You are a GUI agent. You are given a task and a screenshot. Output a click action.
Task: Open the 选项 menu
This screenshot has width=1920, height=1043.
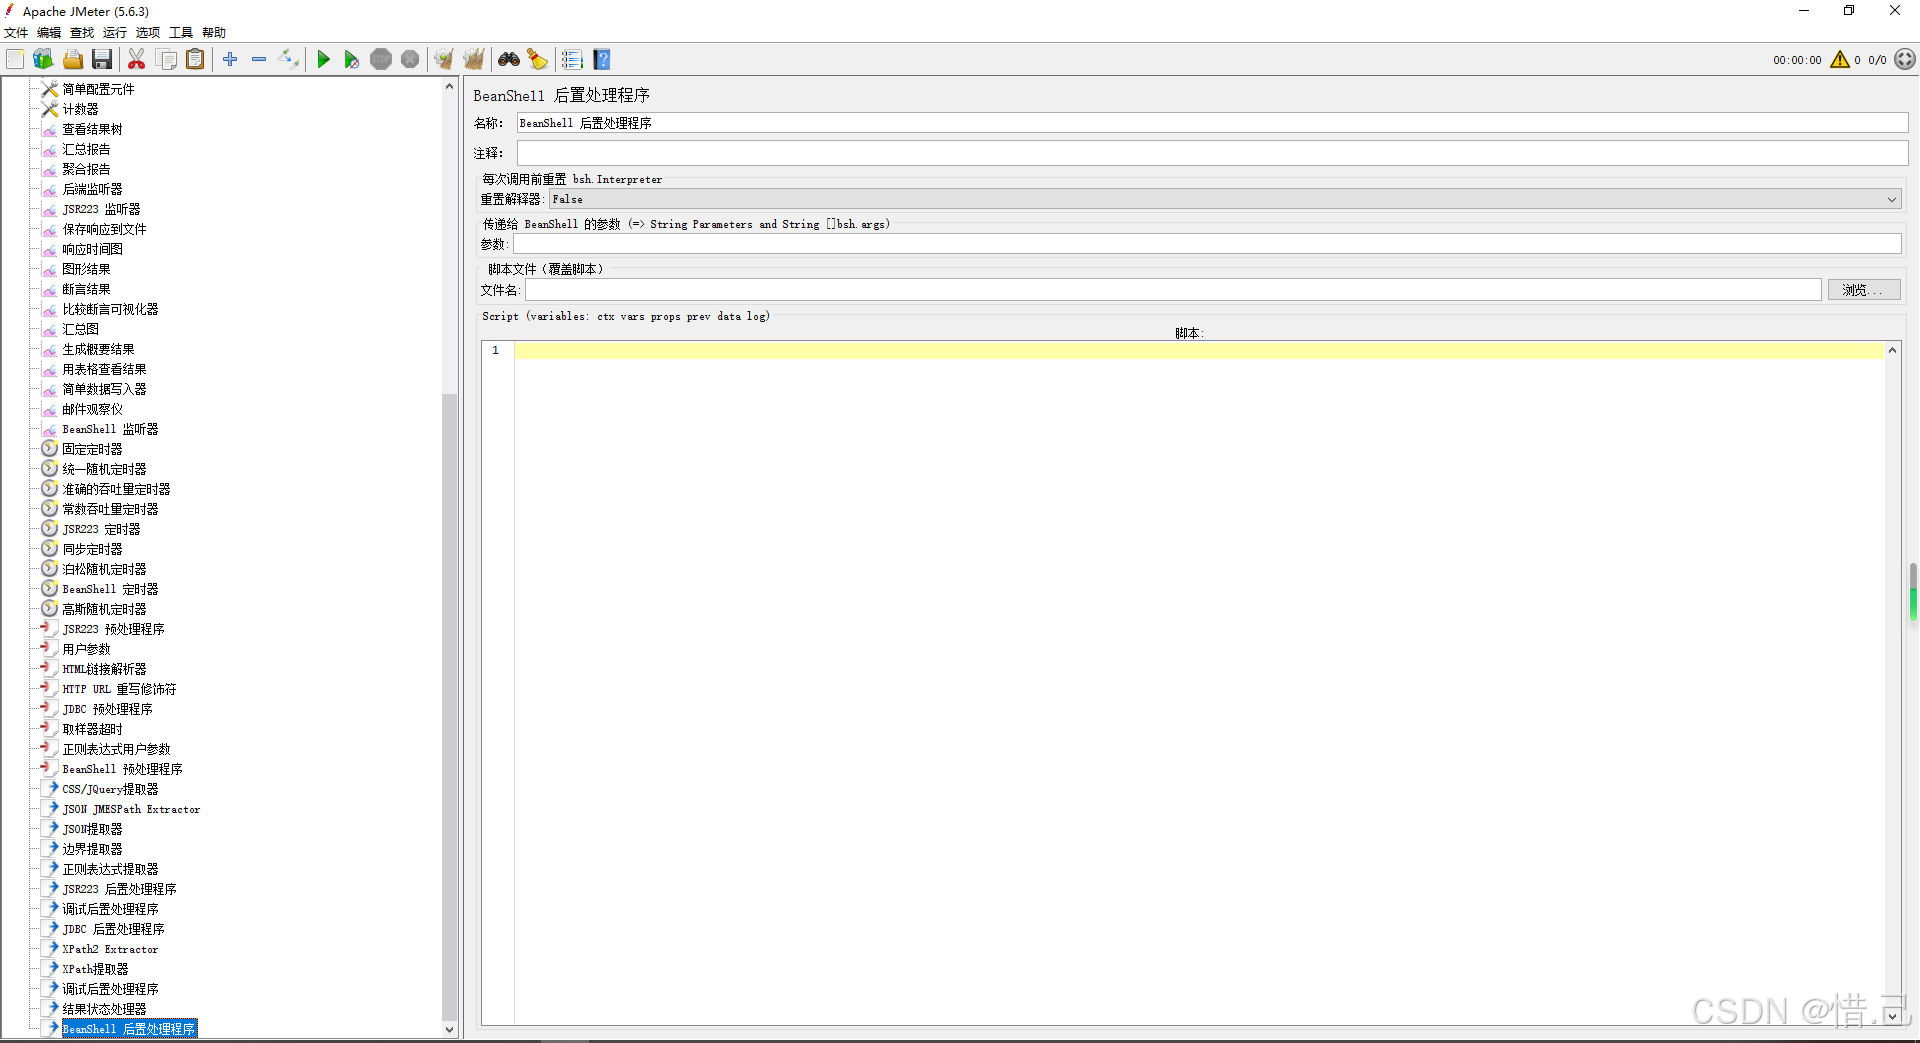(148, 33)
